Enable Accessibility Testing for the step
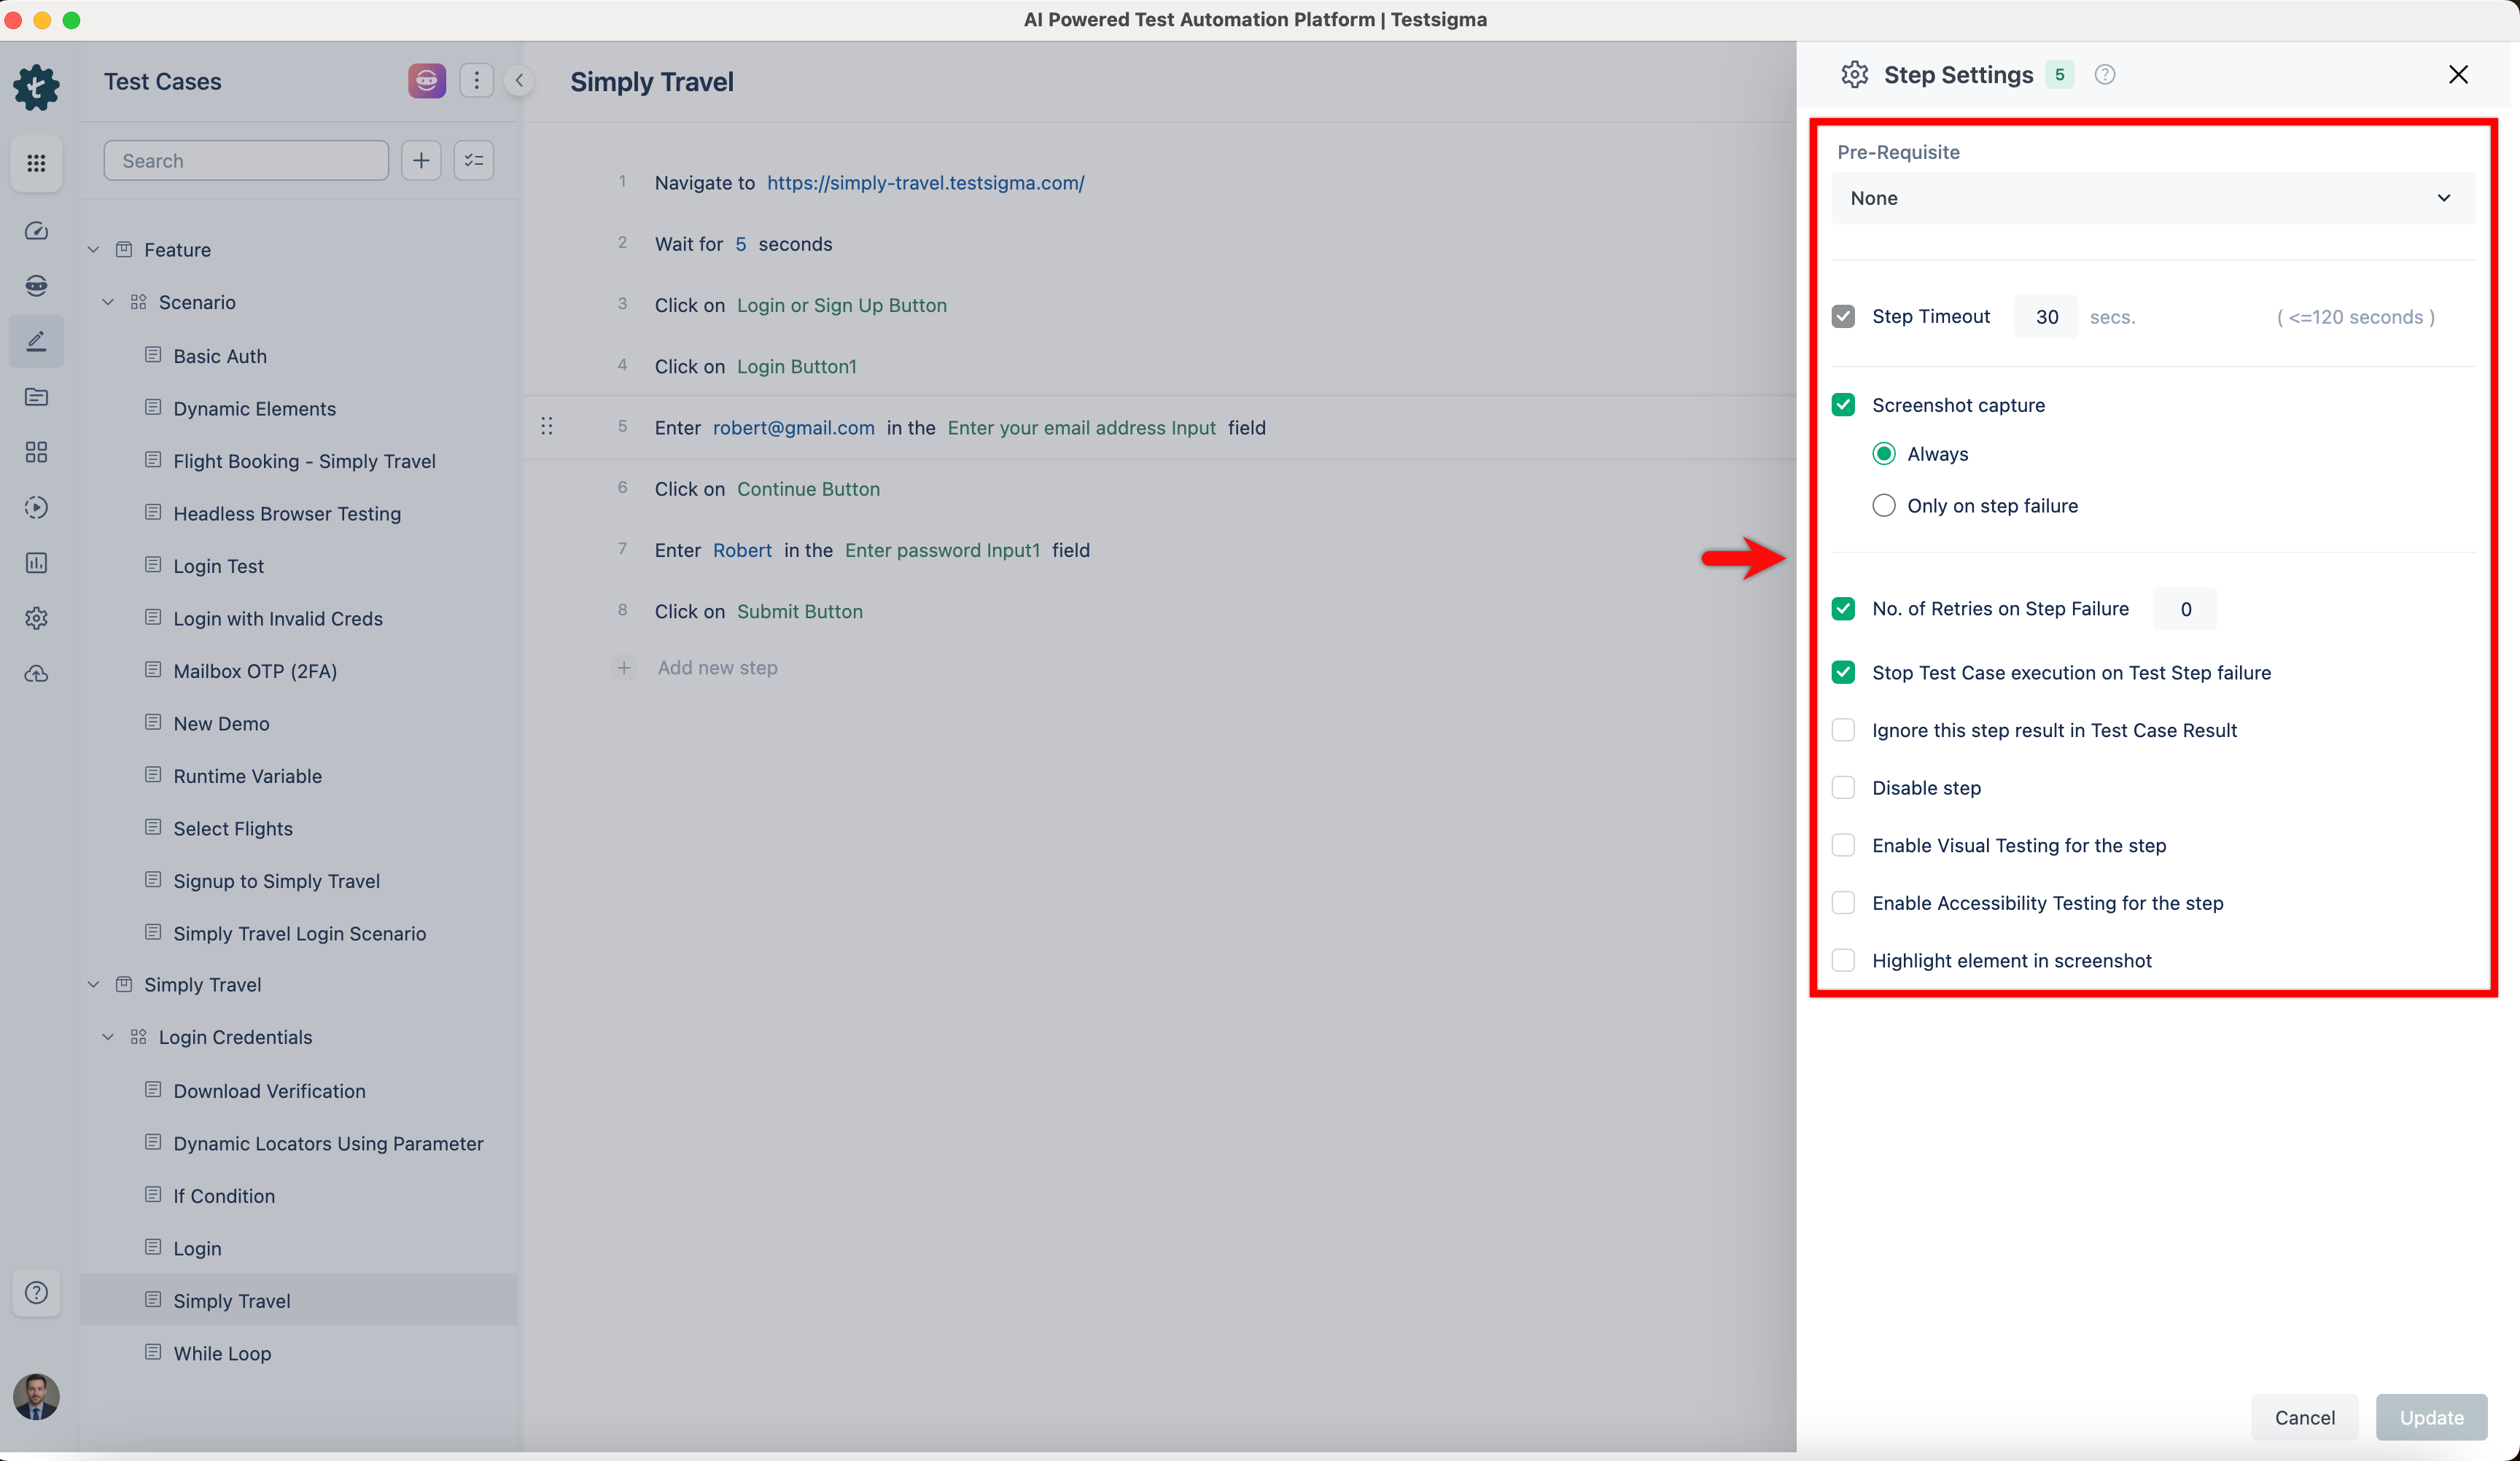 click(x=1843, y=903)
